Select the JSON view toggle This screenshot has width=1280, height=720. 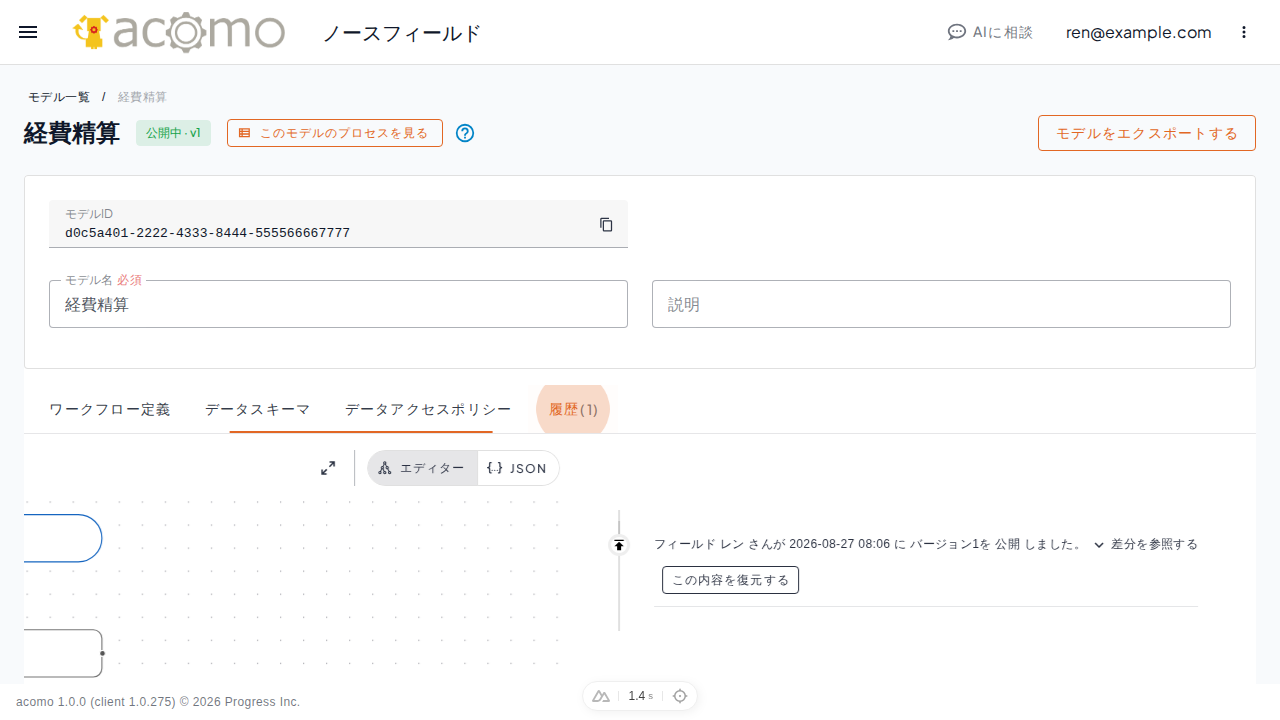pyautogui.click(x=518, y=468)
